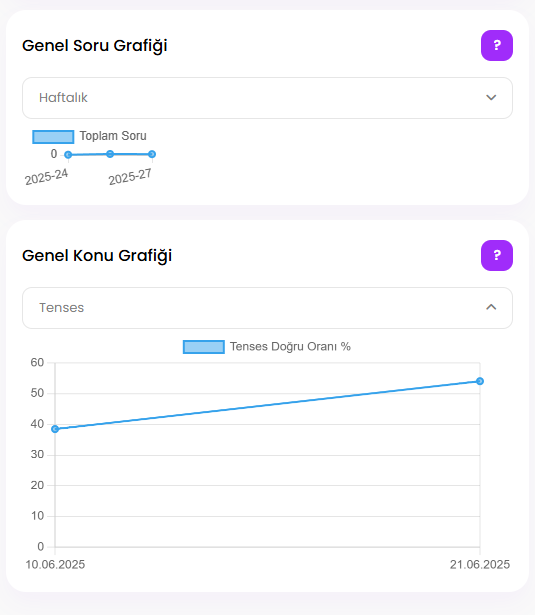Open the Haftalık period dropdown
Screen dimensions: 535x615
pyautogui.click(x=267, y=98)
